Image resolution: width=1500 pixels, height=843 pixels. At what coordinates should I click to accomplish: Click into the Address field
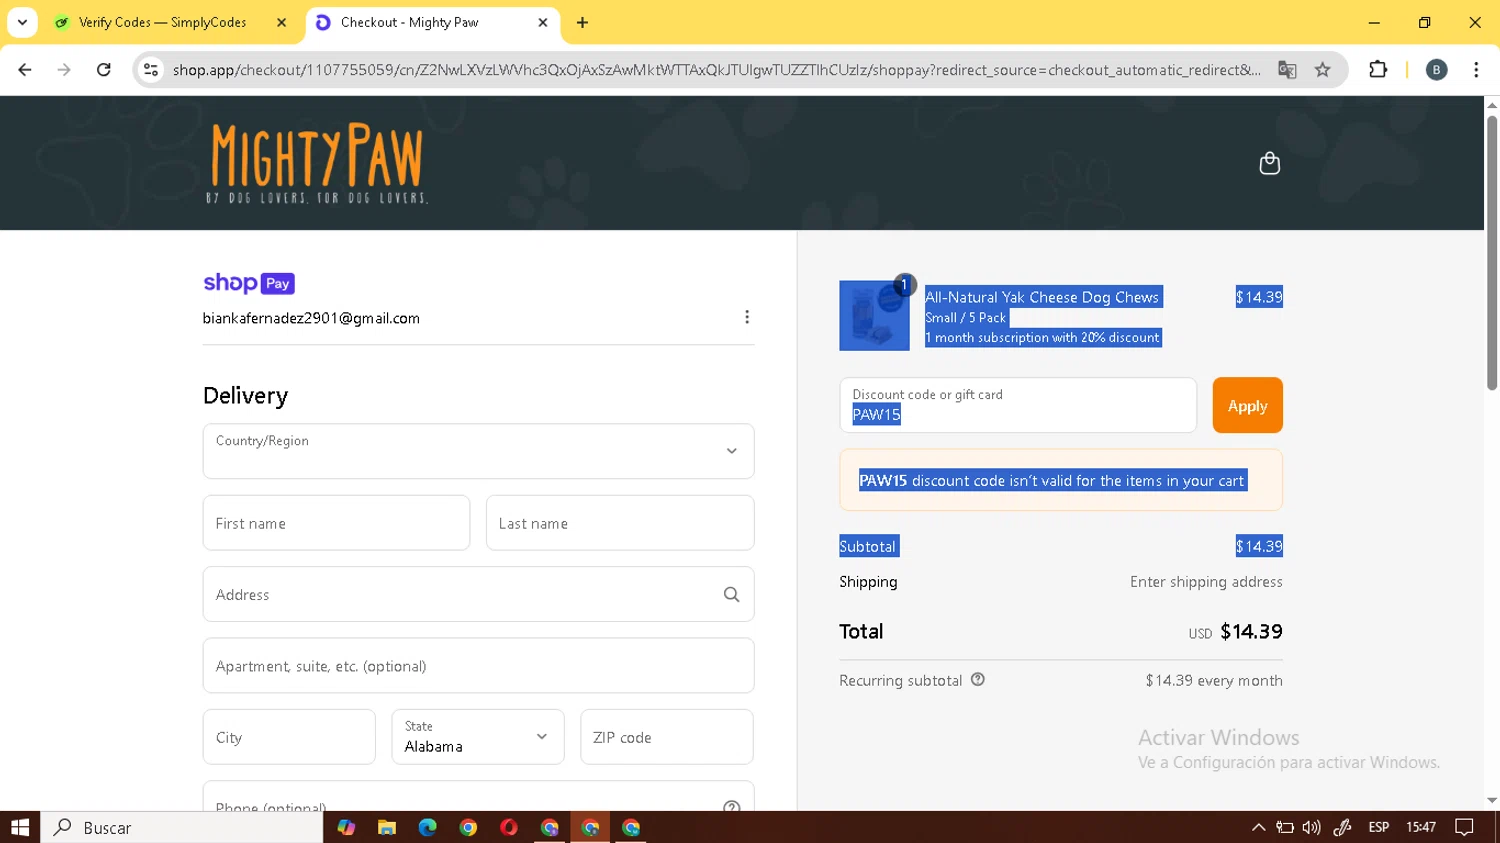478,594
